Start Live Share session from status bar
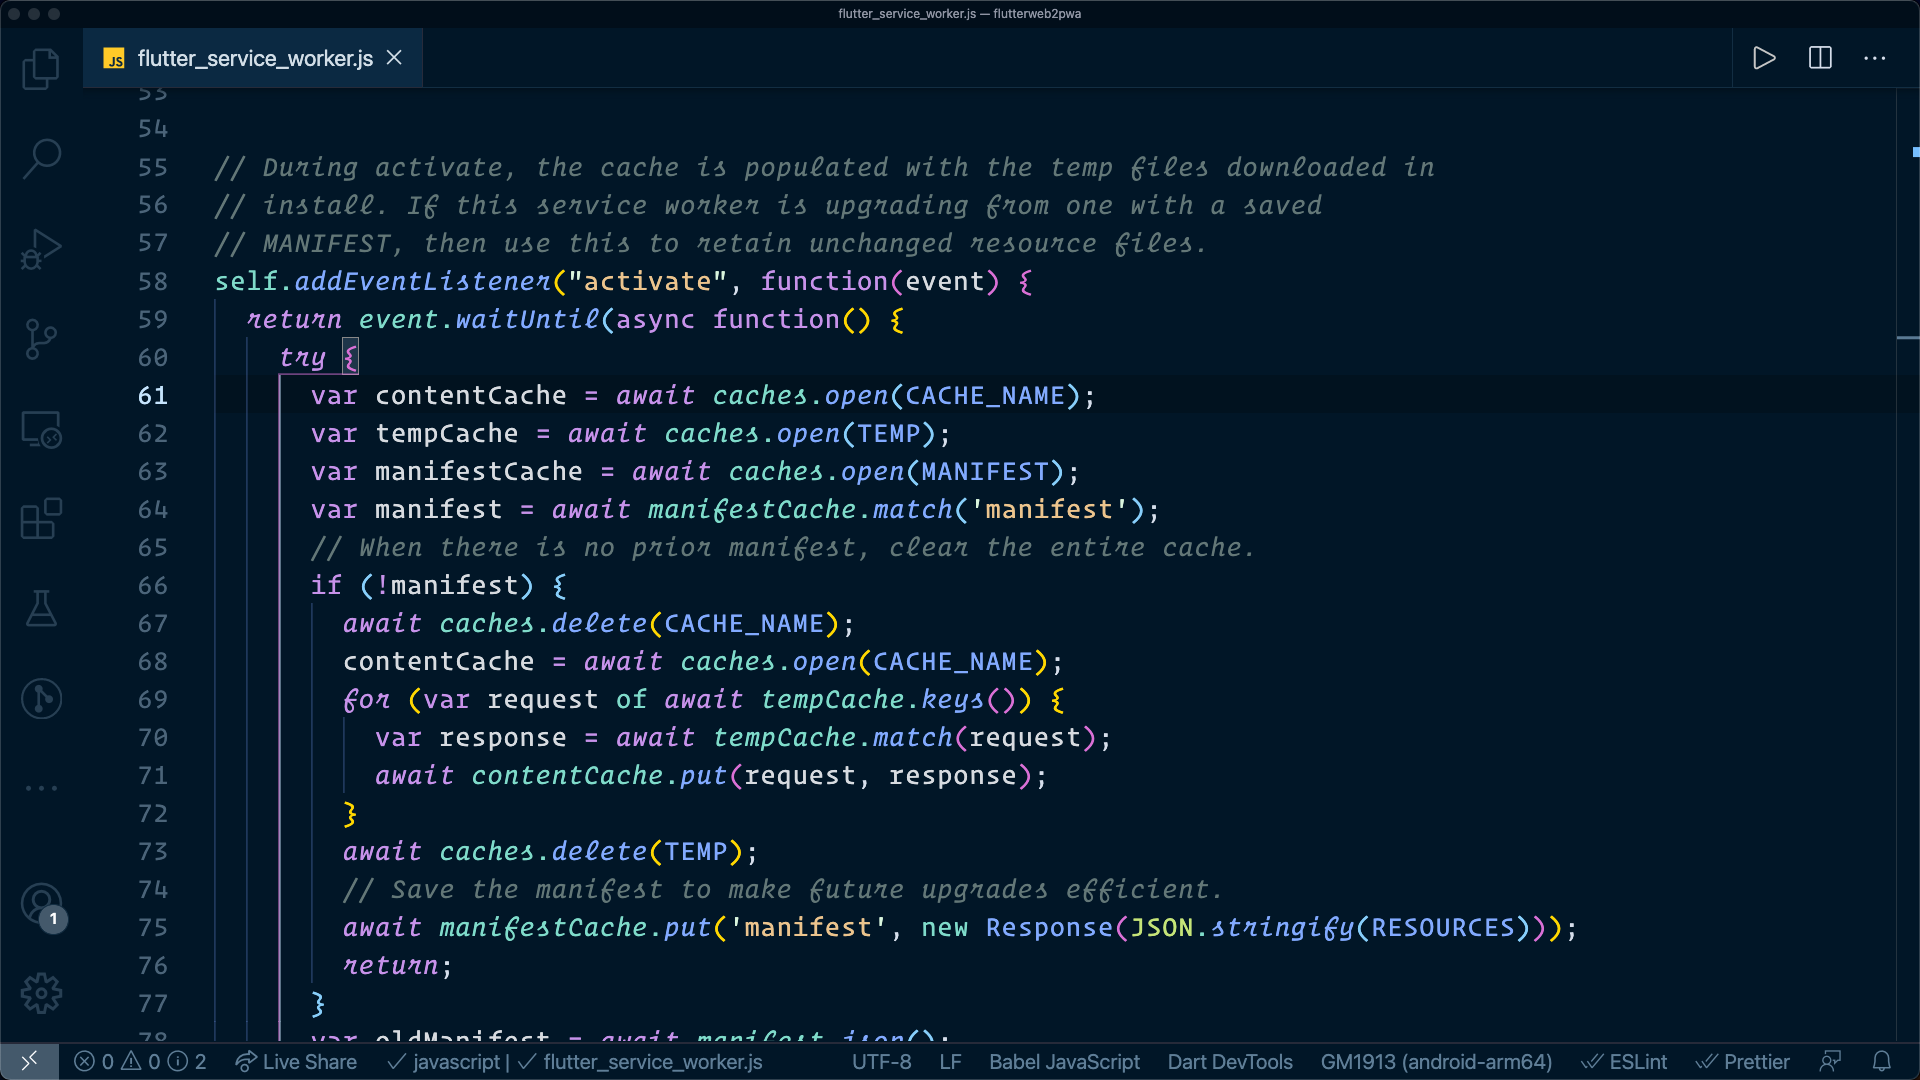Viewport: 1920px width, 1080px height. [296, 1062]
